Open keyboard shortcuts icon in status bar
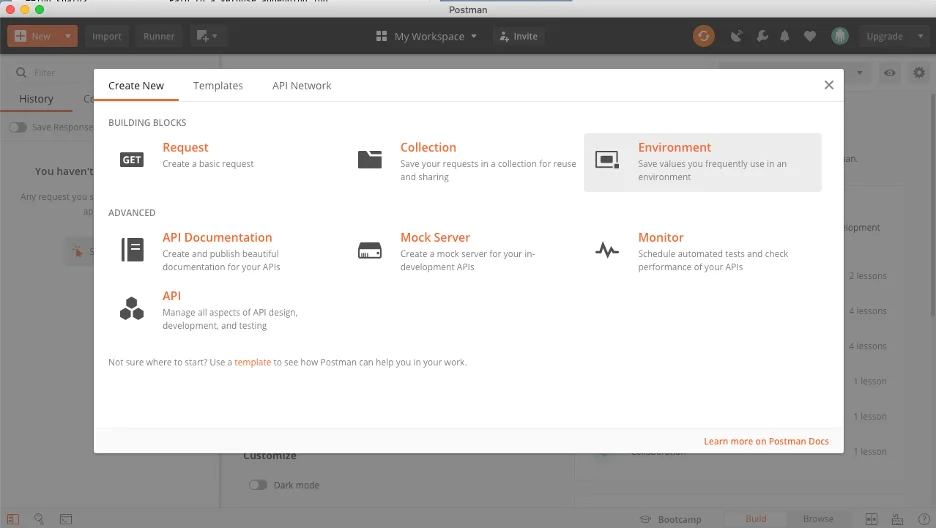 coord(897,519)
